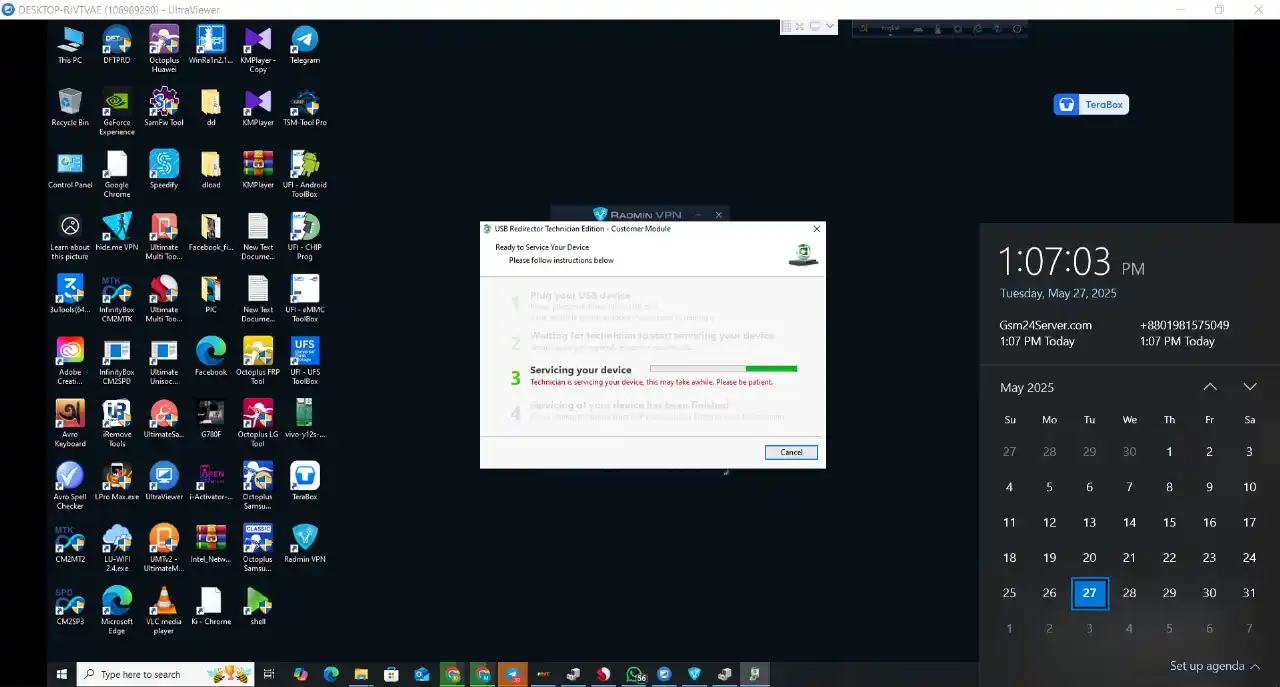Open the Octoplus LG Tool icon
The image size is (1280, 687).
[258, 424]
